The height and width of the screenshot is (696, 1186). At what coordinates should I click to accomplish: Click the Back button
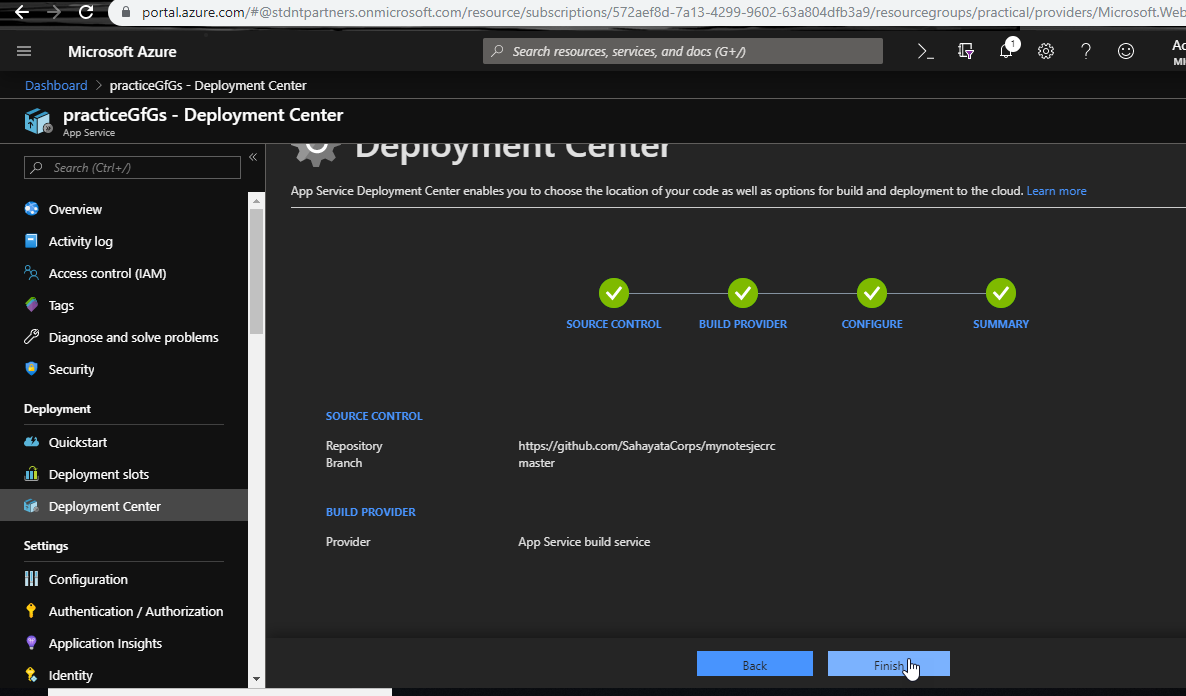click(x=754, y=664)
